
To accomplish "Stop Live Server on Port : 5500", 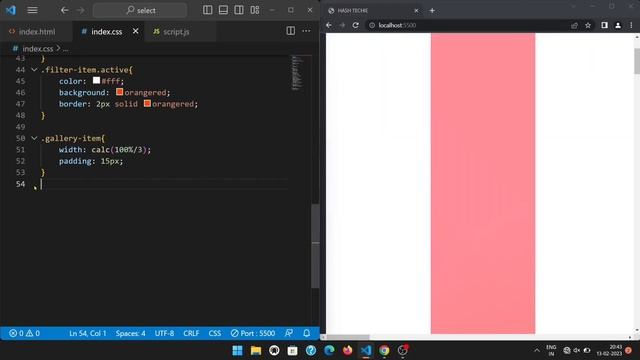I will 253,333.
